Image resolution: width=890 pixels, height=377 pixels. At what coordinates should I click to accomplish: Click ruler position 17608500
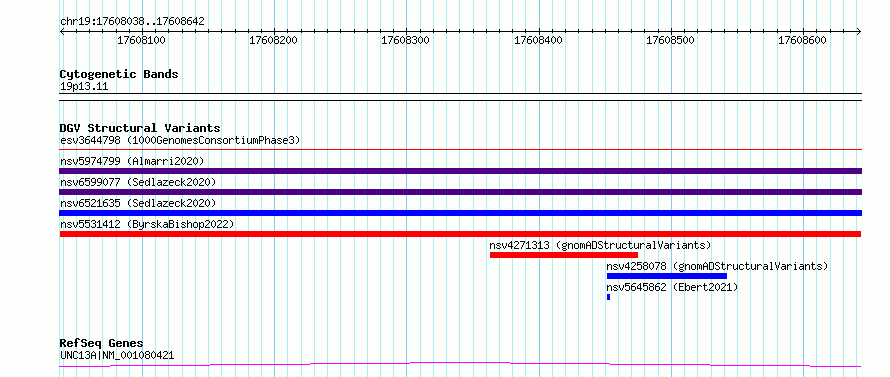(670, 40)
